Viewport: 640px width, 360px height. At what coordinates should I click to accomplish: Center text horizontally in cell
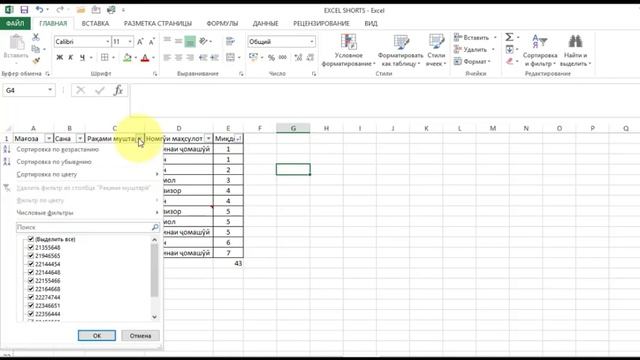tap(178, 58)
